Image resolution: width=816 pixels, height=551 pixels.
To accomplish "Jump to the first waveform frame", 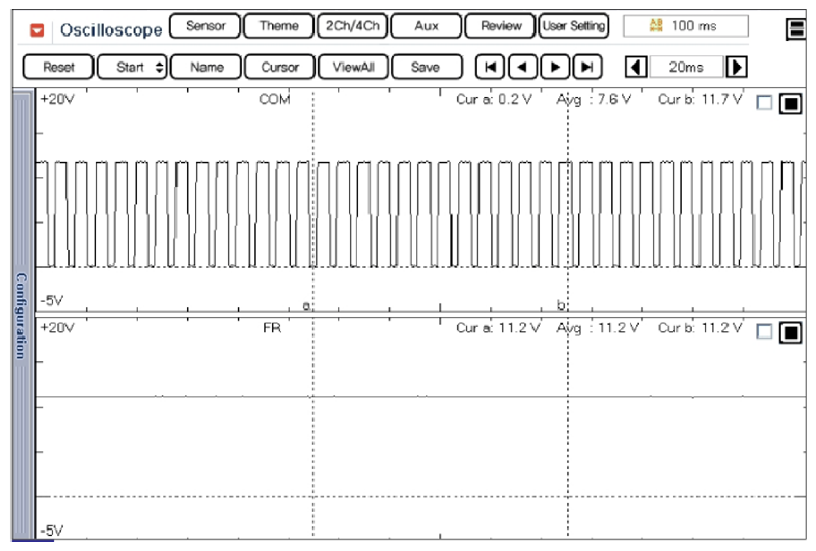I will 489,68.
